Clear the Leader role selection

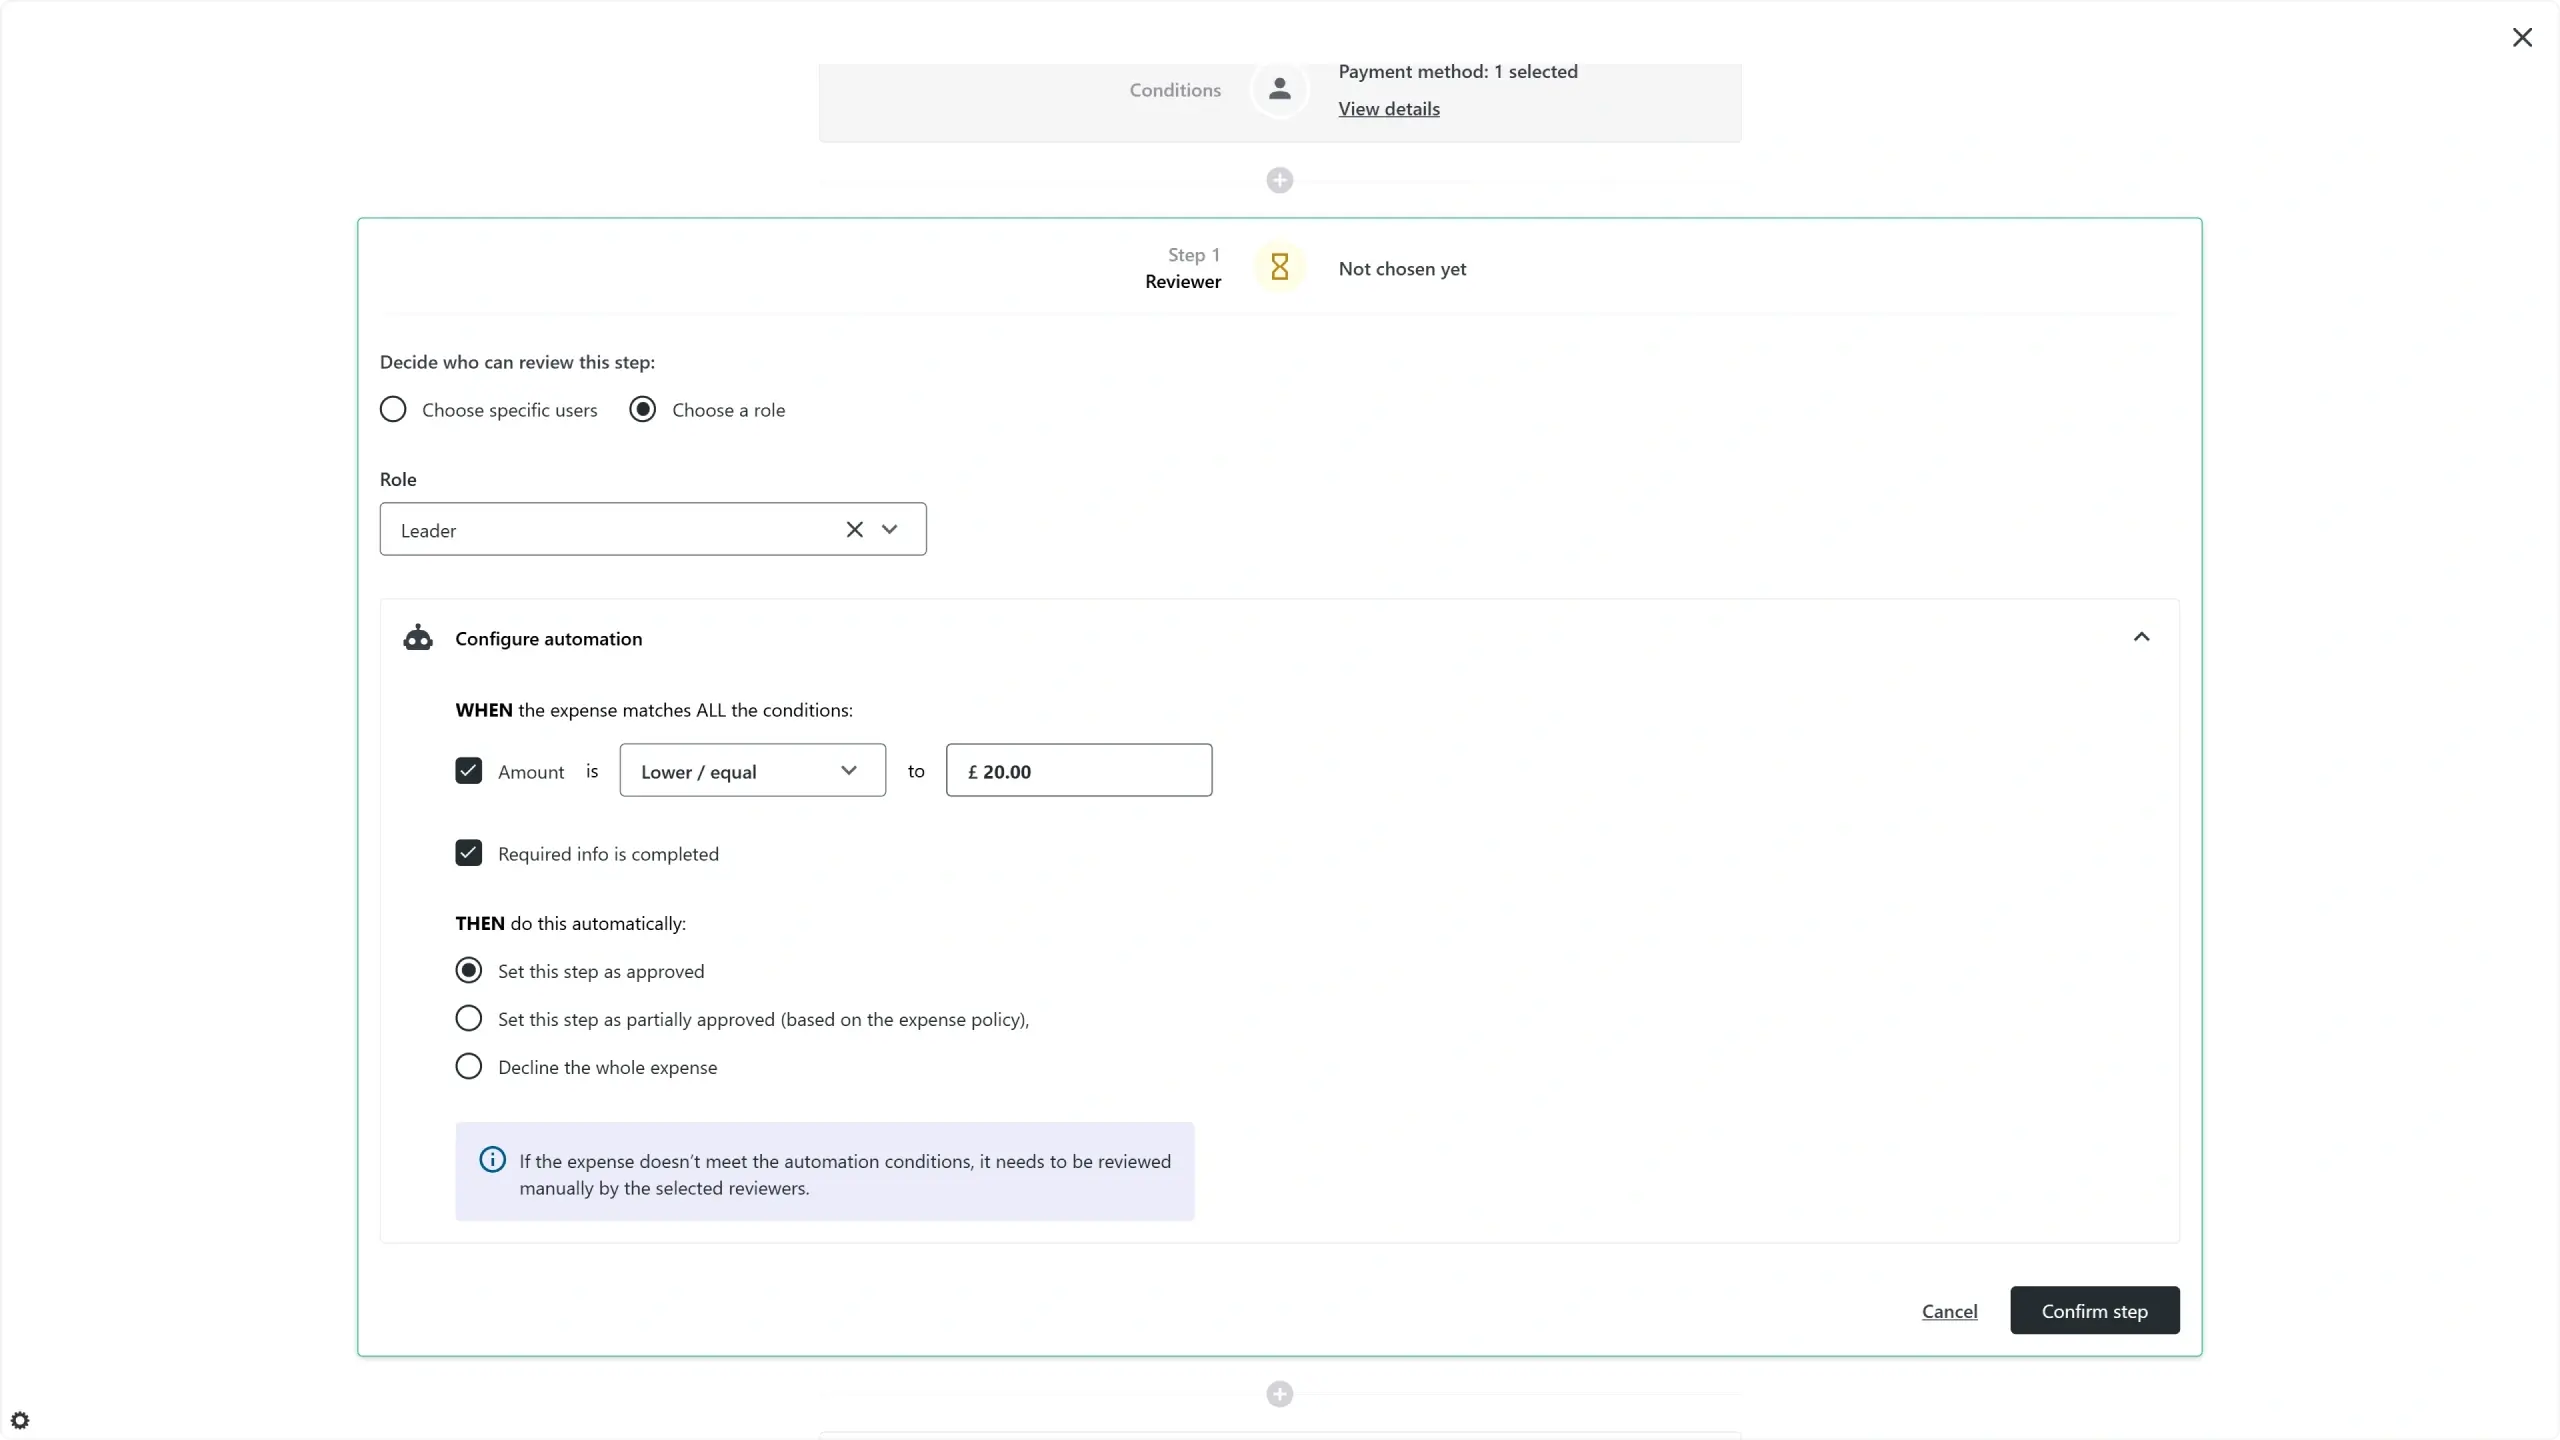click(x=854, y=529)
